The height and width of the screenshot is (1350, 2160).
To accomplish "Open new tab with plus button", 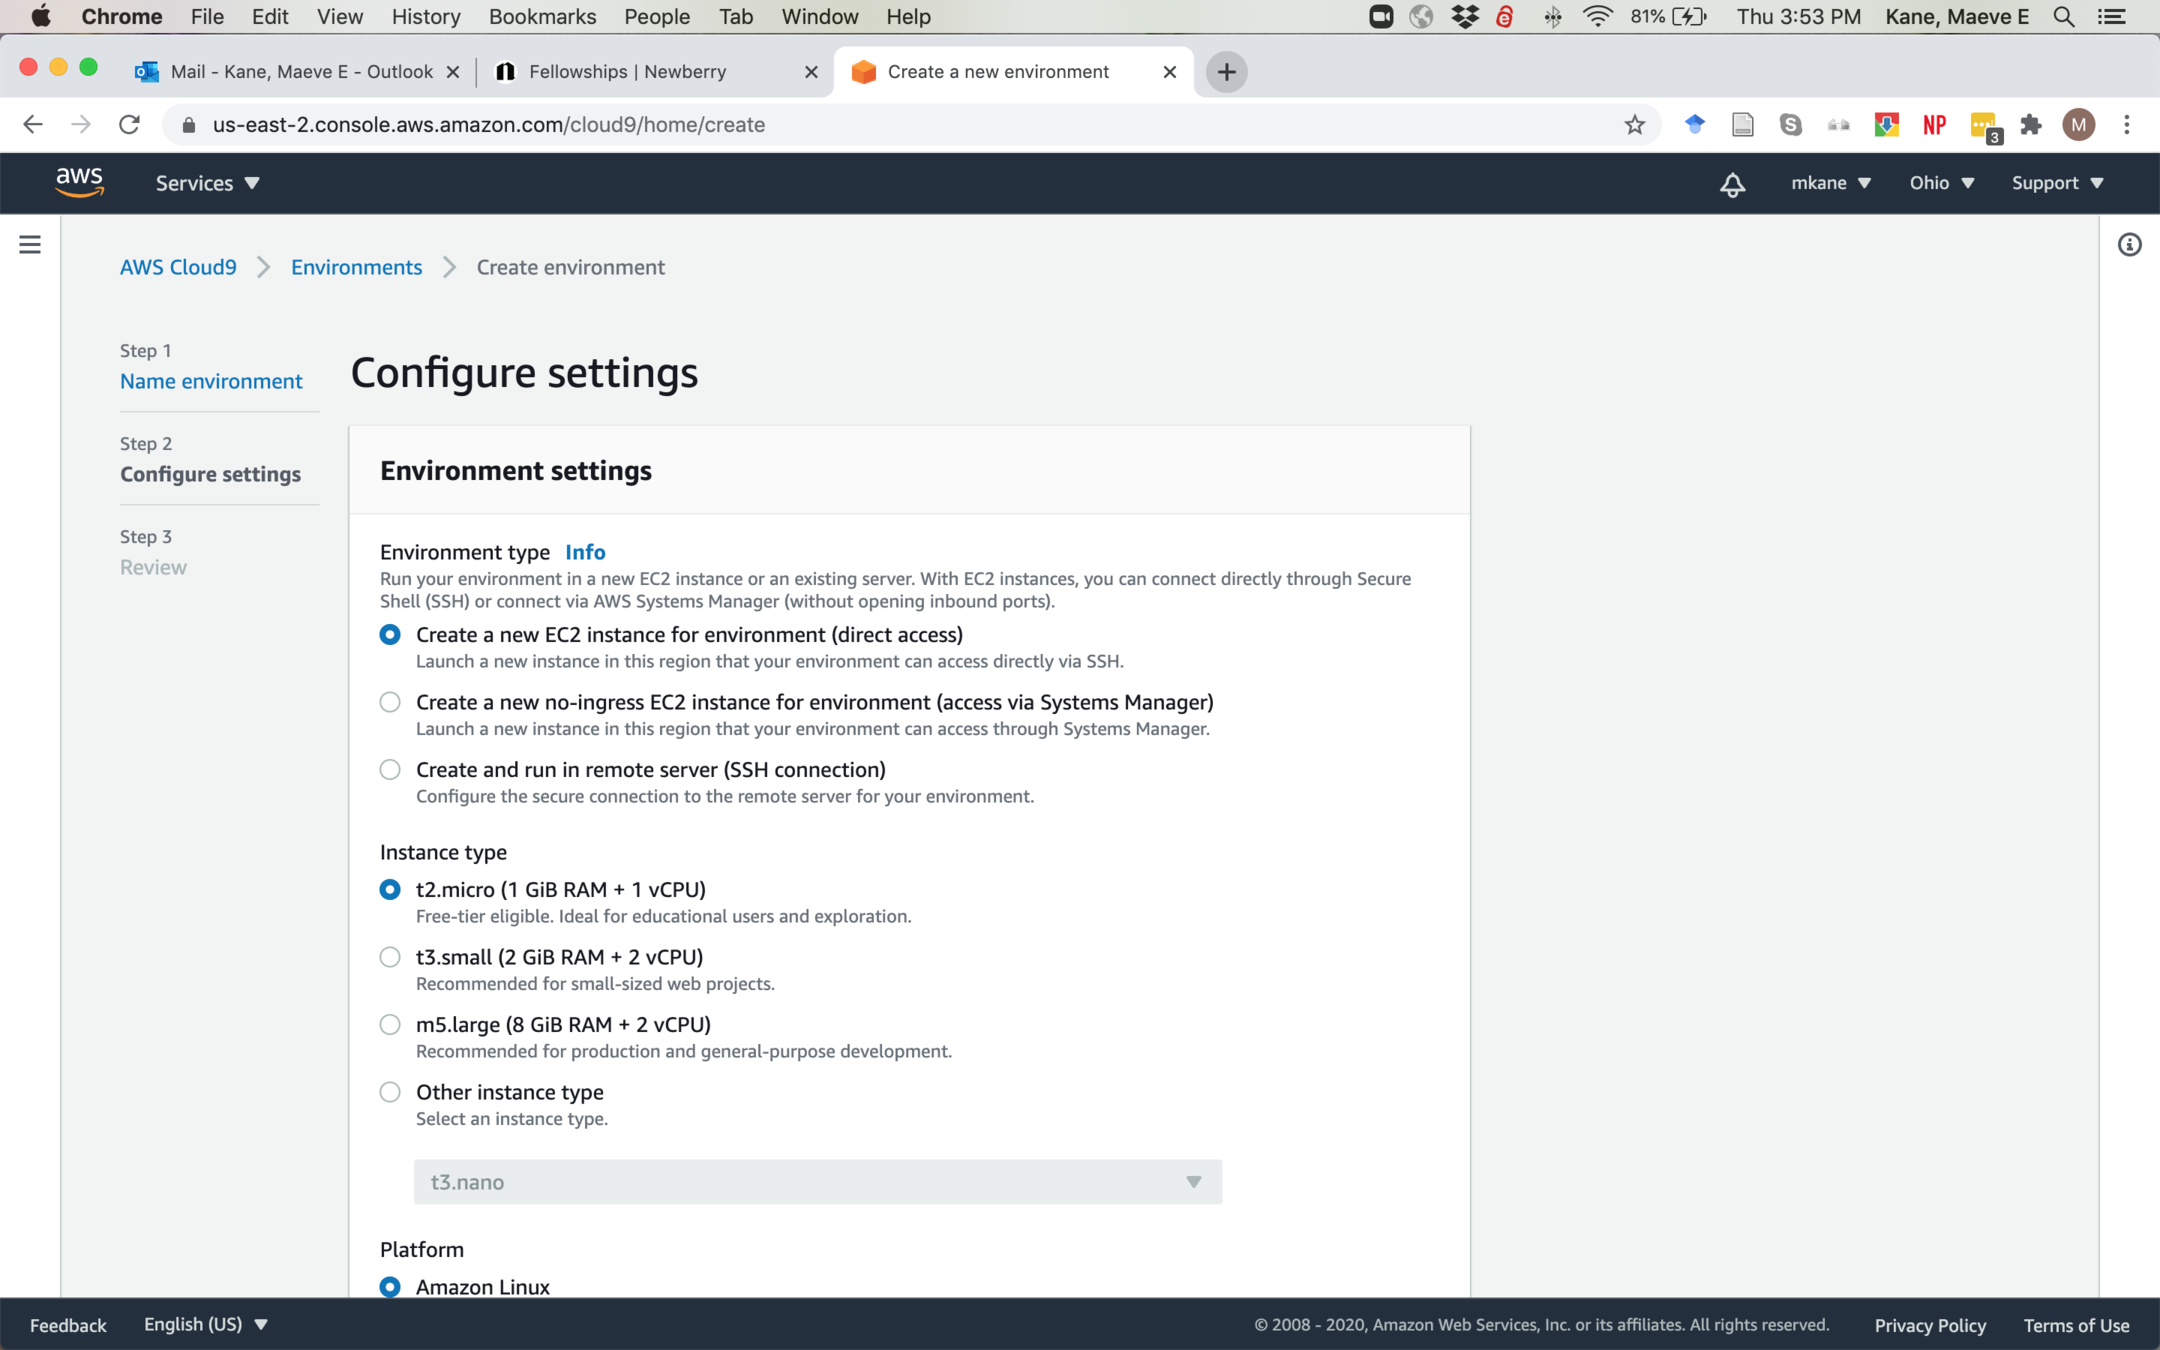I will click(x=1226, y=72).
